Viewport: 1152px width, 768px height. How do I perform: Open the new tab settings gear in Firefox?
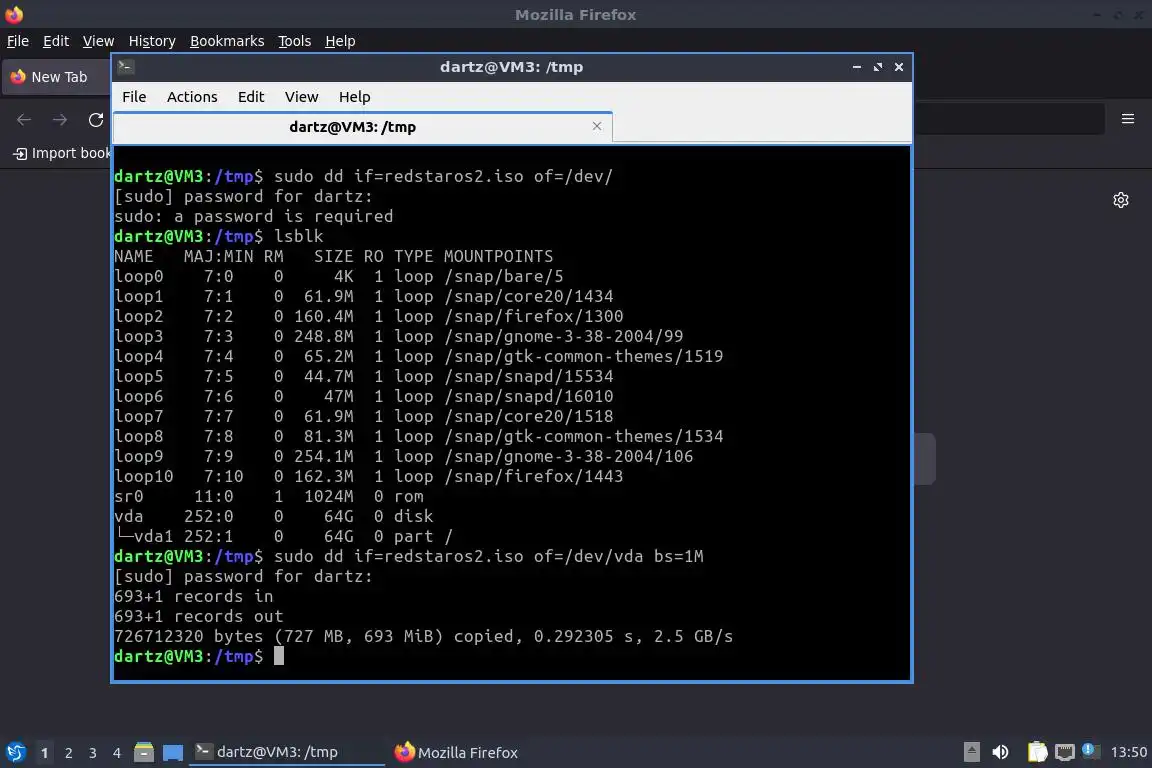pos(1120,200)
